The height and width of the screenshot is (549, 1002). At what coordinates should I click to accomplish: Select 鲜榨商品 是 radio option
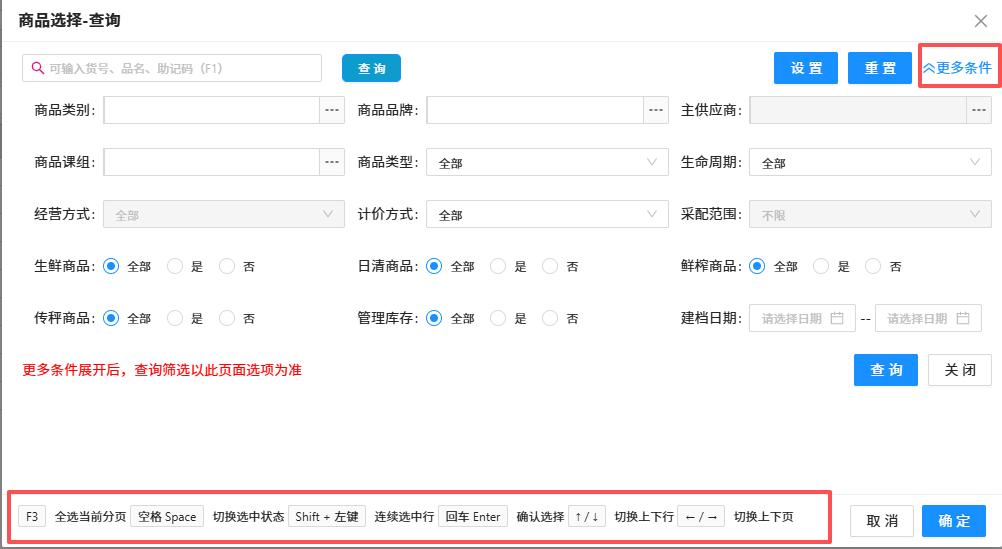821,266
